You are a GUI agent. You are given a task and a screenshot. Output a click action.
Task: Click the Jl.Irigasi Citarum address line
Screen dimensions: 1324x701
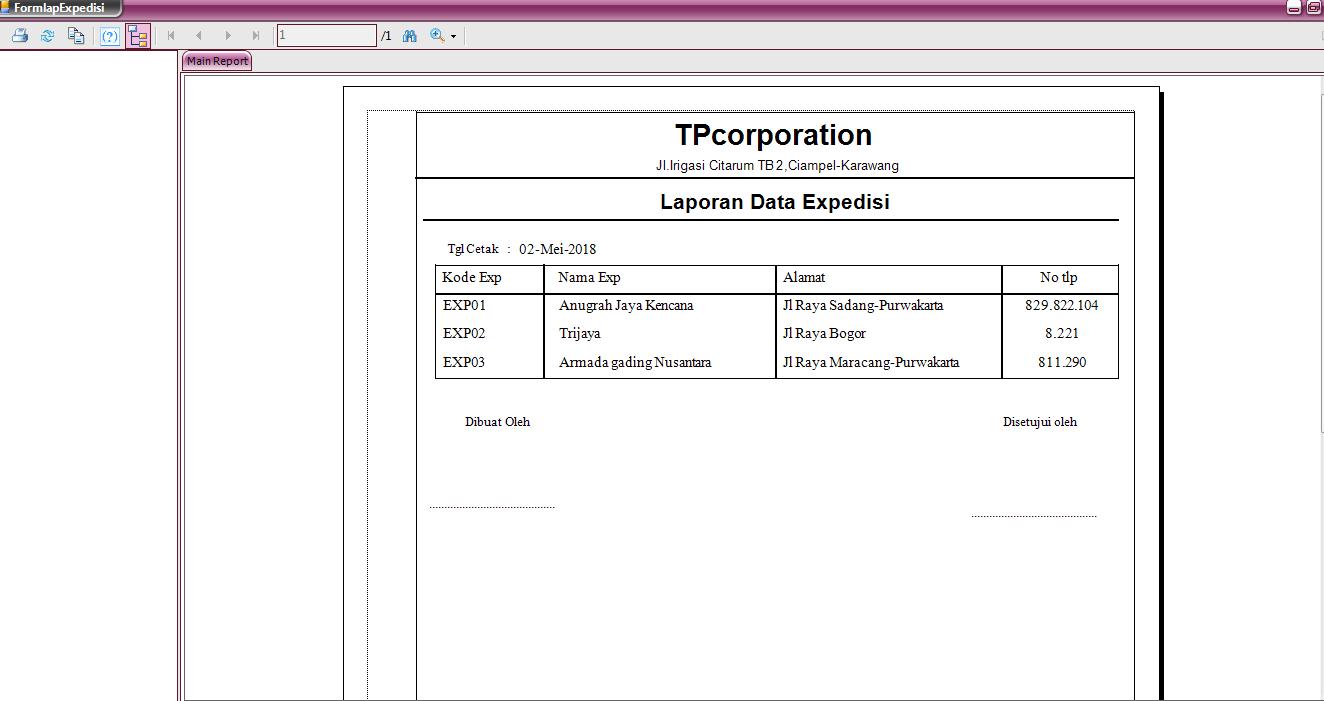pyautogui.click(x=777, y=166)
